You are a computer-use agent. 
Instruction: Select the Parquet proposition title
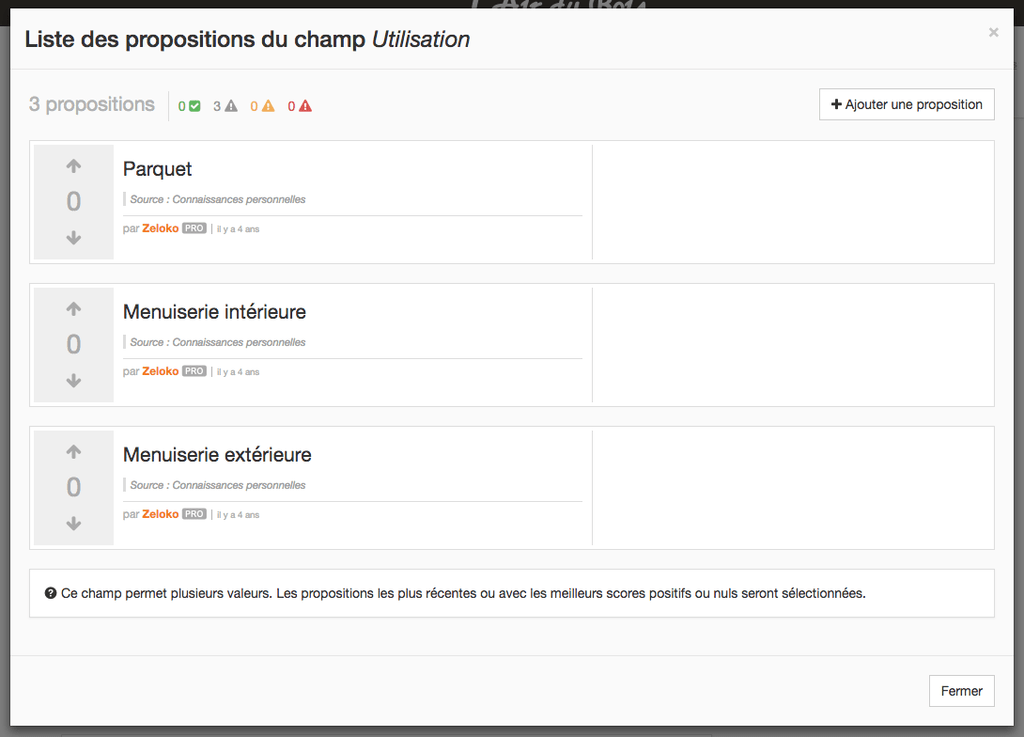(x=157, y=169)
